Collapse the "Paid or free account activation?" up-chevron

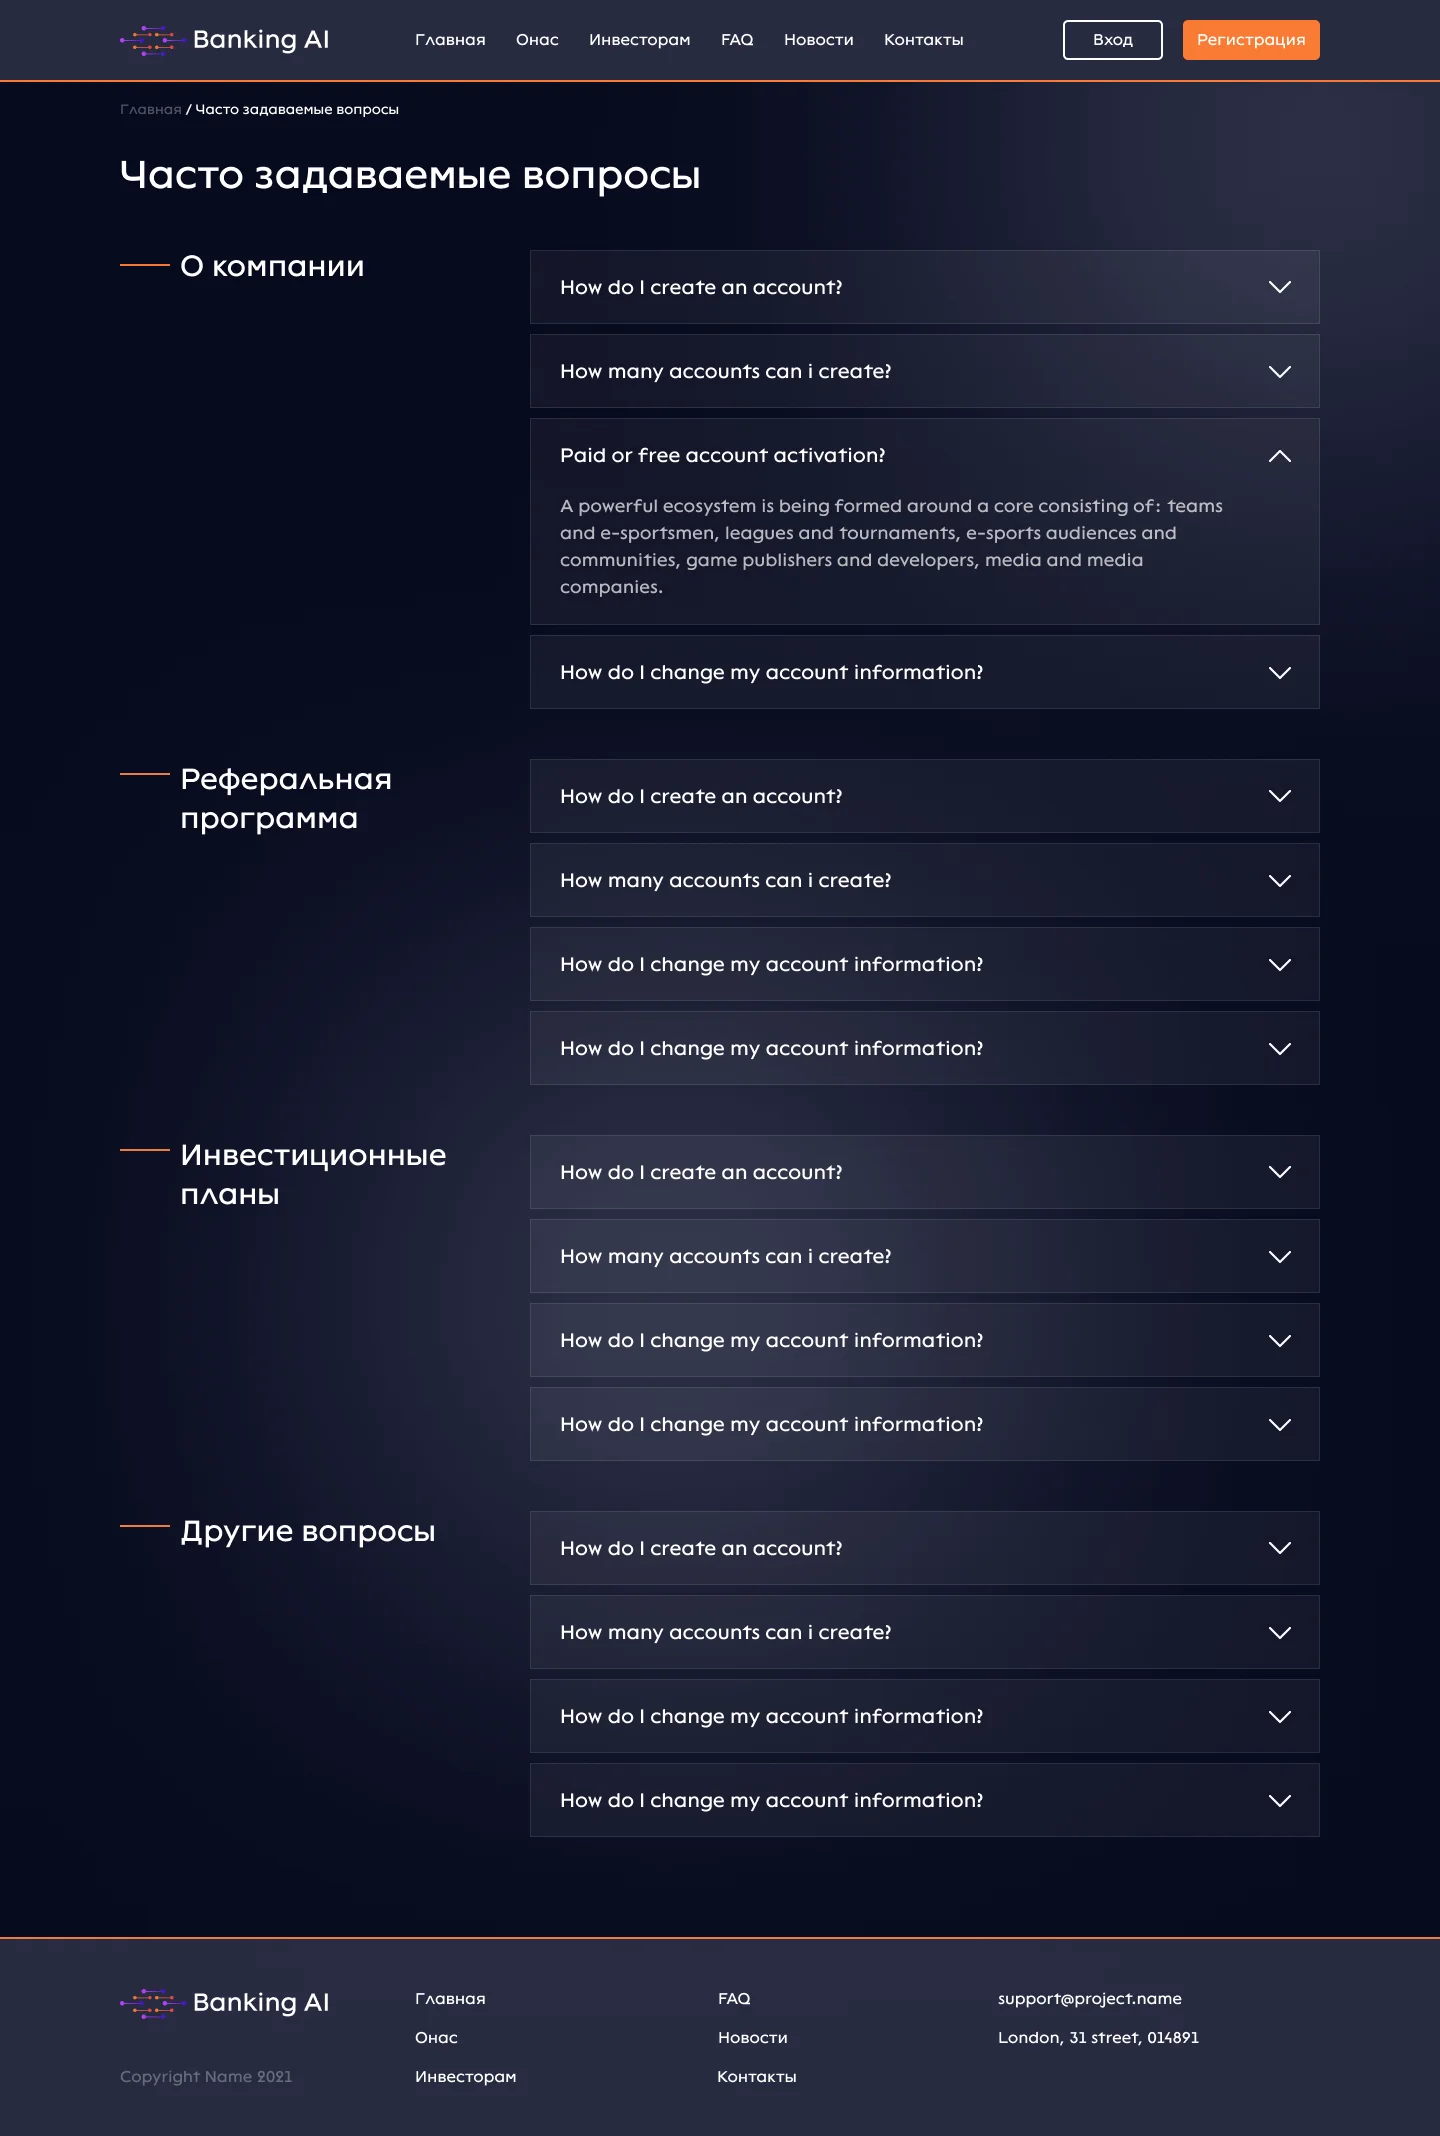pos(1279,456)
